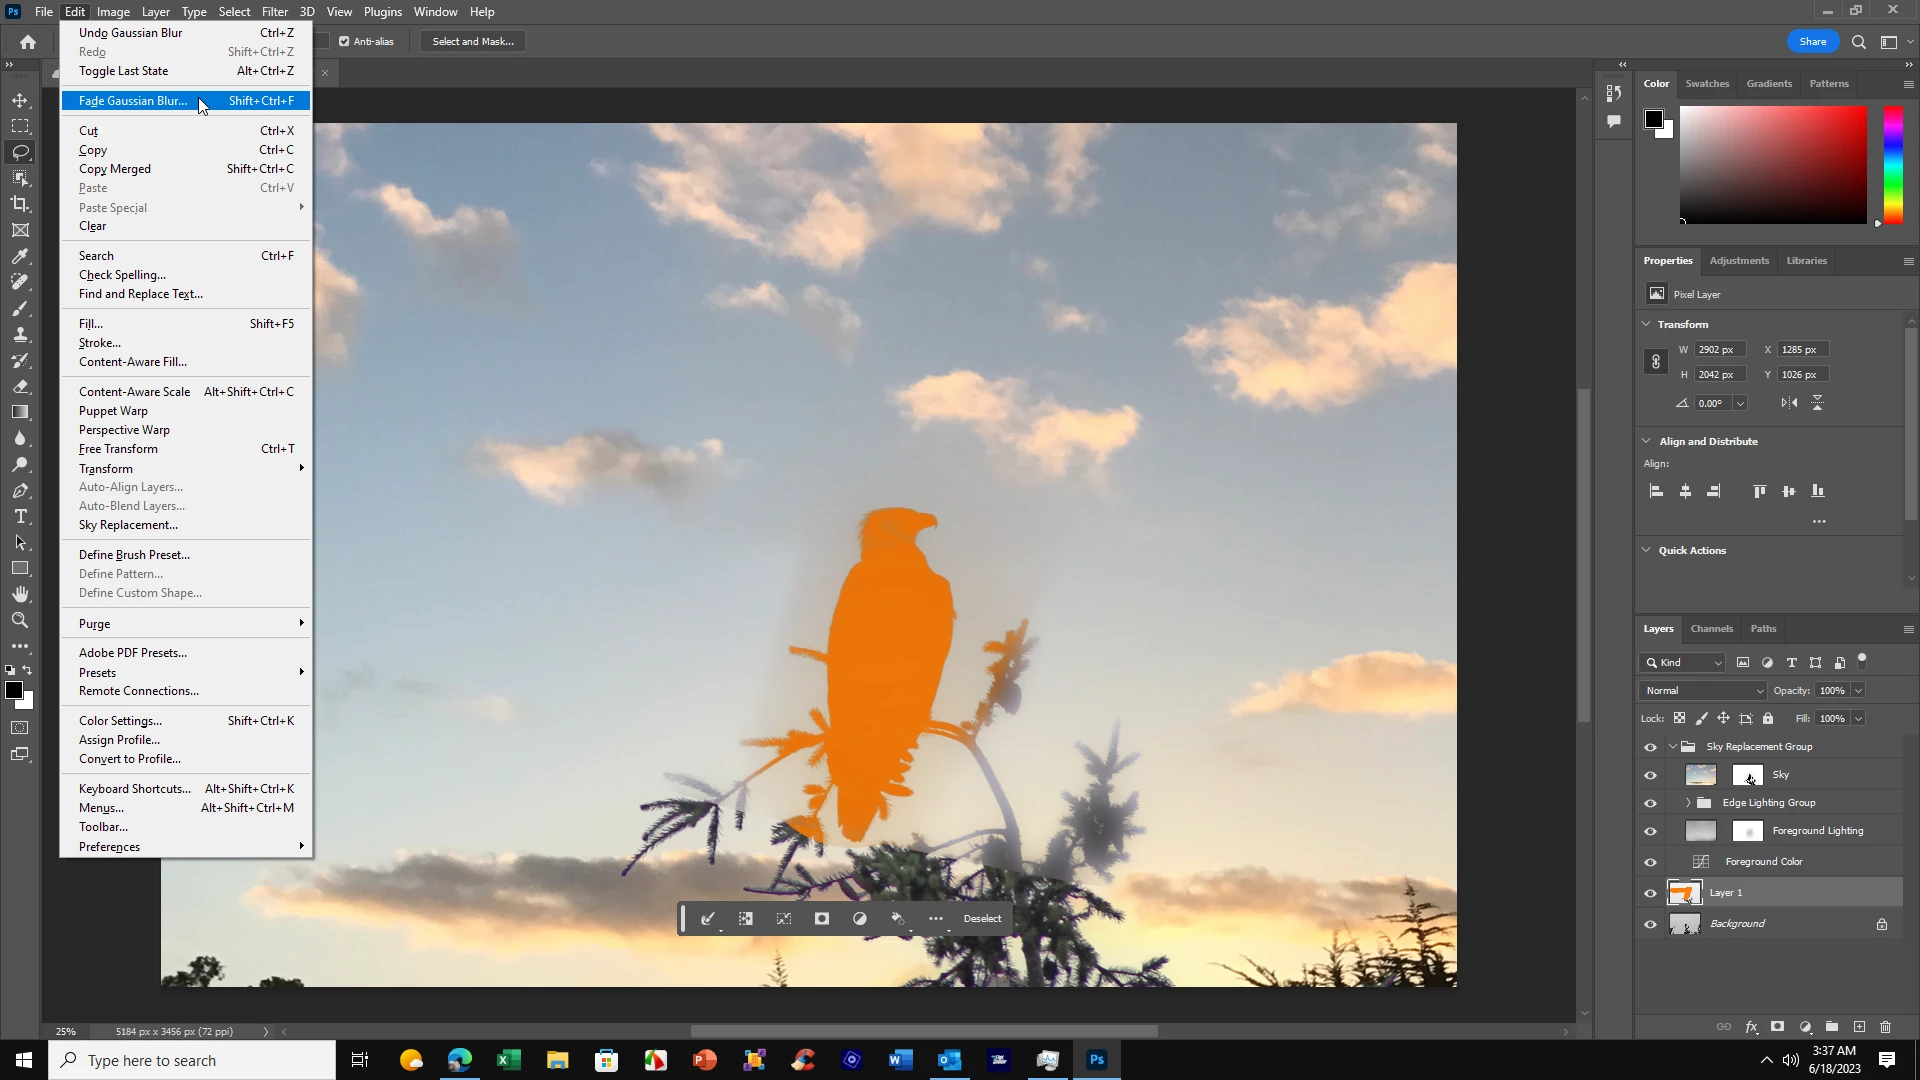Image resolution: width=1920 pixels, height=1080 pixels.
Task: Collapse the Quick Actions section
Action: pos(1646,550)
